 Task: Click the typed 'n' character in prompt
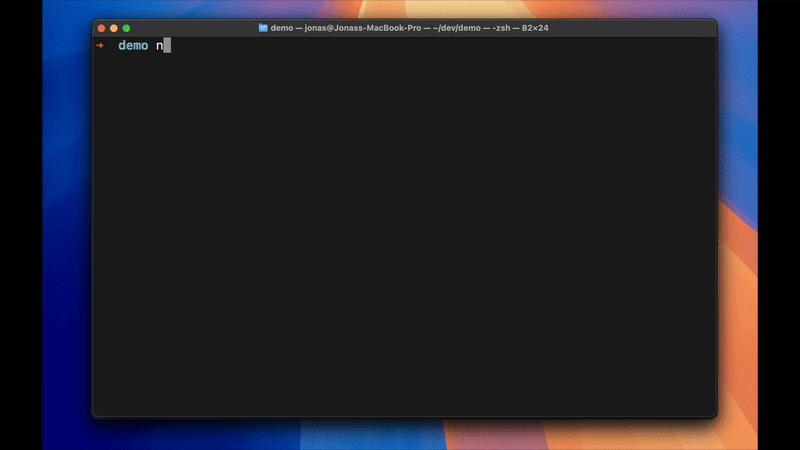point(159,46)
